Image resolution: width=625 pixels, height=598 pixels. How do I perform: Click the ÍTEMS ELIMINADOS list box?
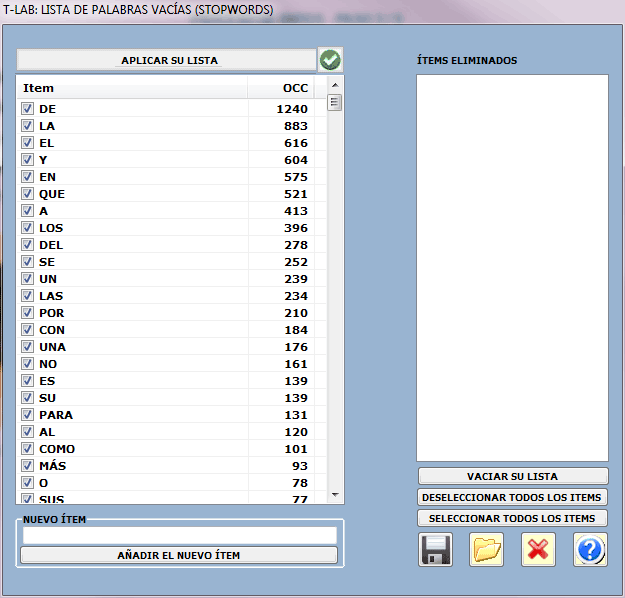(513, 268)
